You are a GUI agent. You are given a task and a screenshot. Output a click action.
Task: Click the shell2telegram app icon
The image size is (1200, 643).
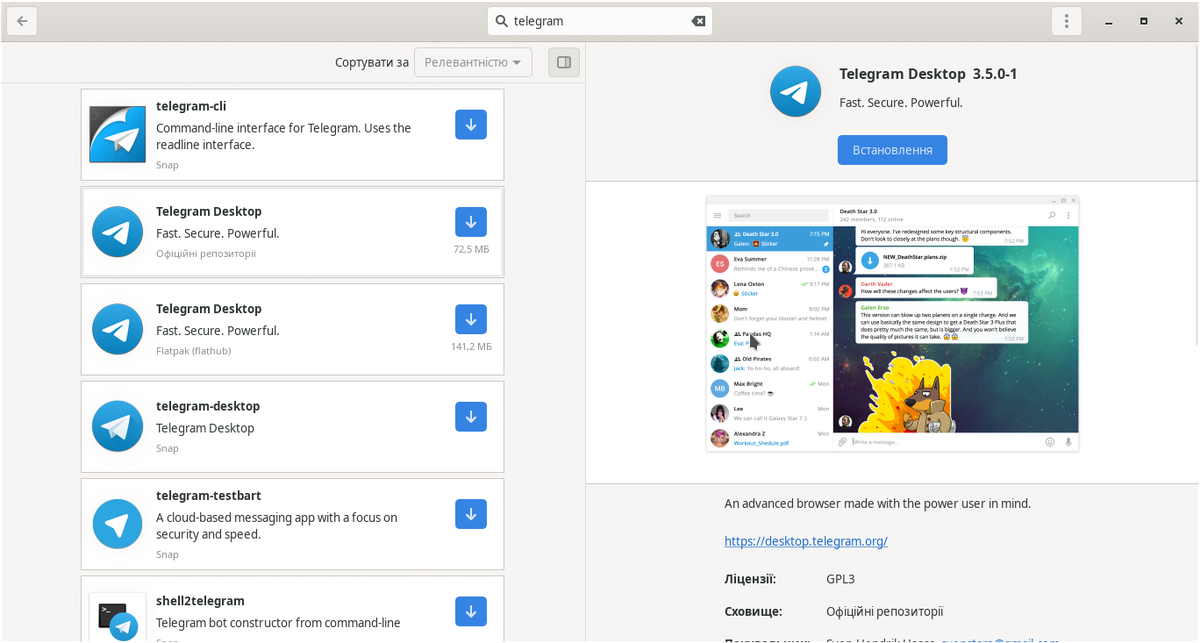pyautogui.click(x=117, y=618)
